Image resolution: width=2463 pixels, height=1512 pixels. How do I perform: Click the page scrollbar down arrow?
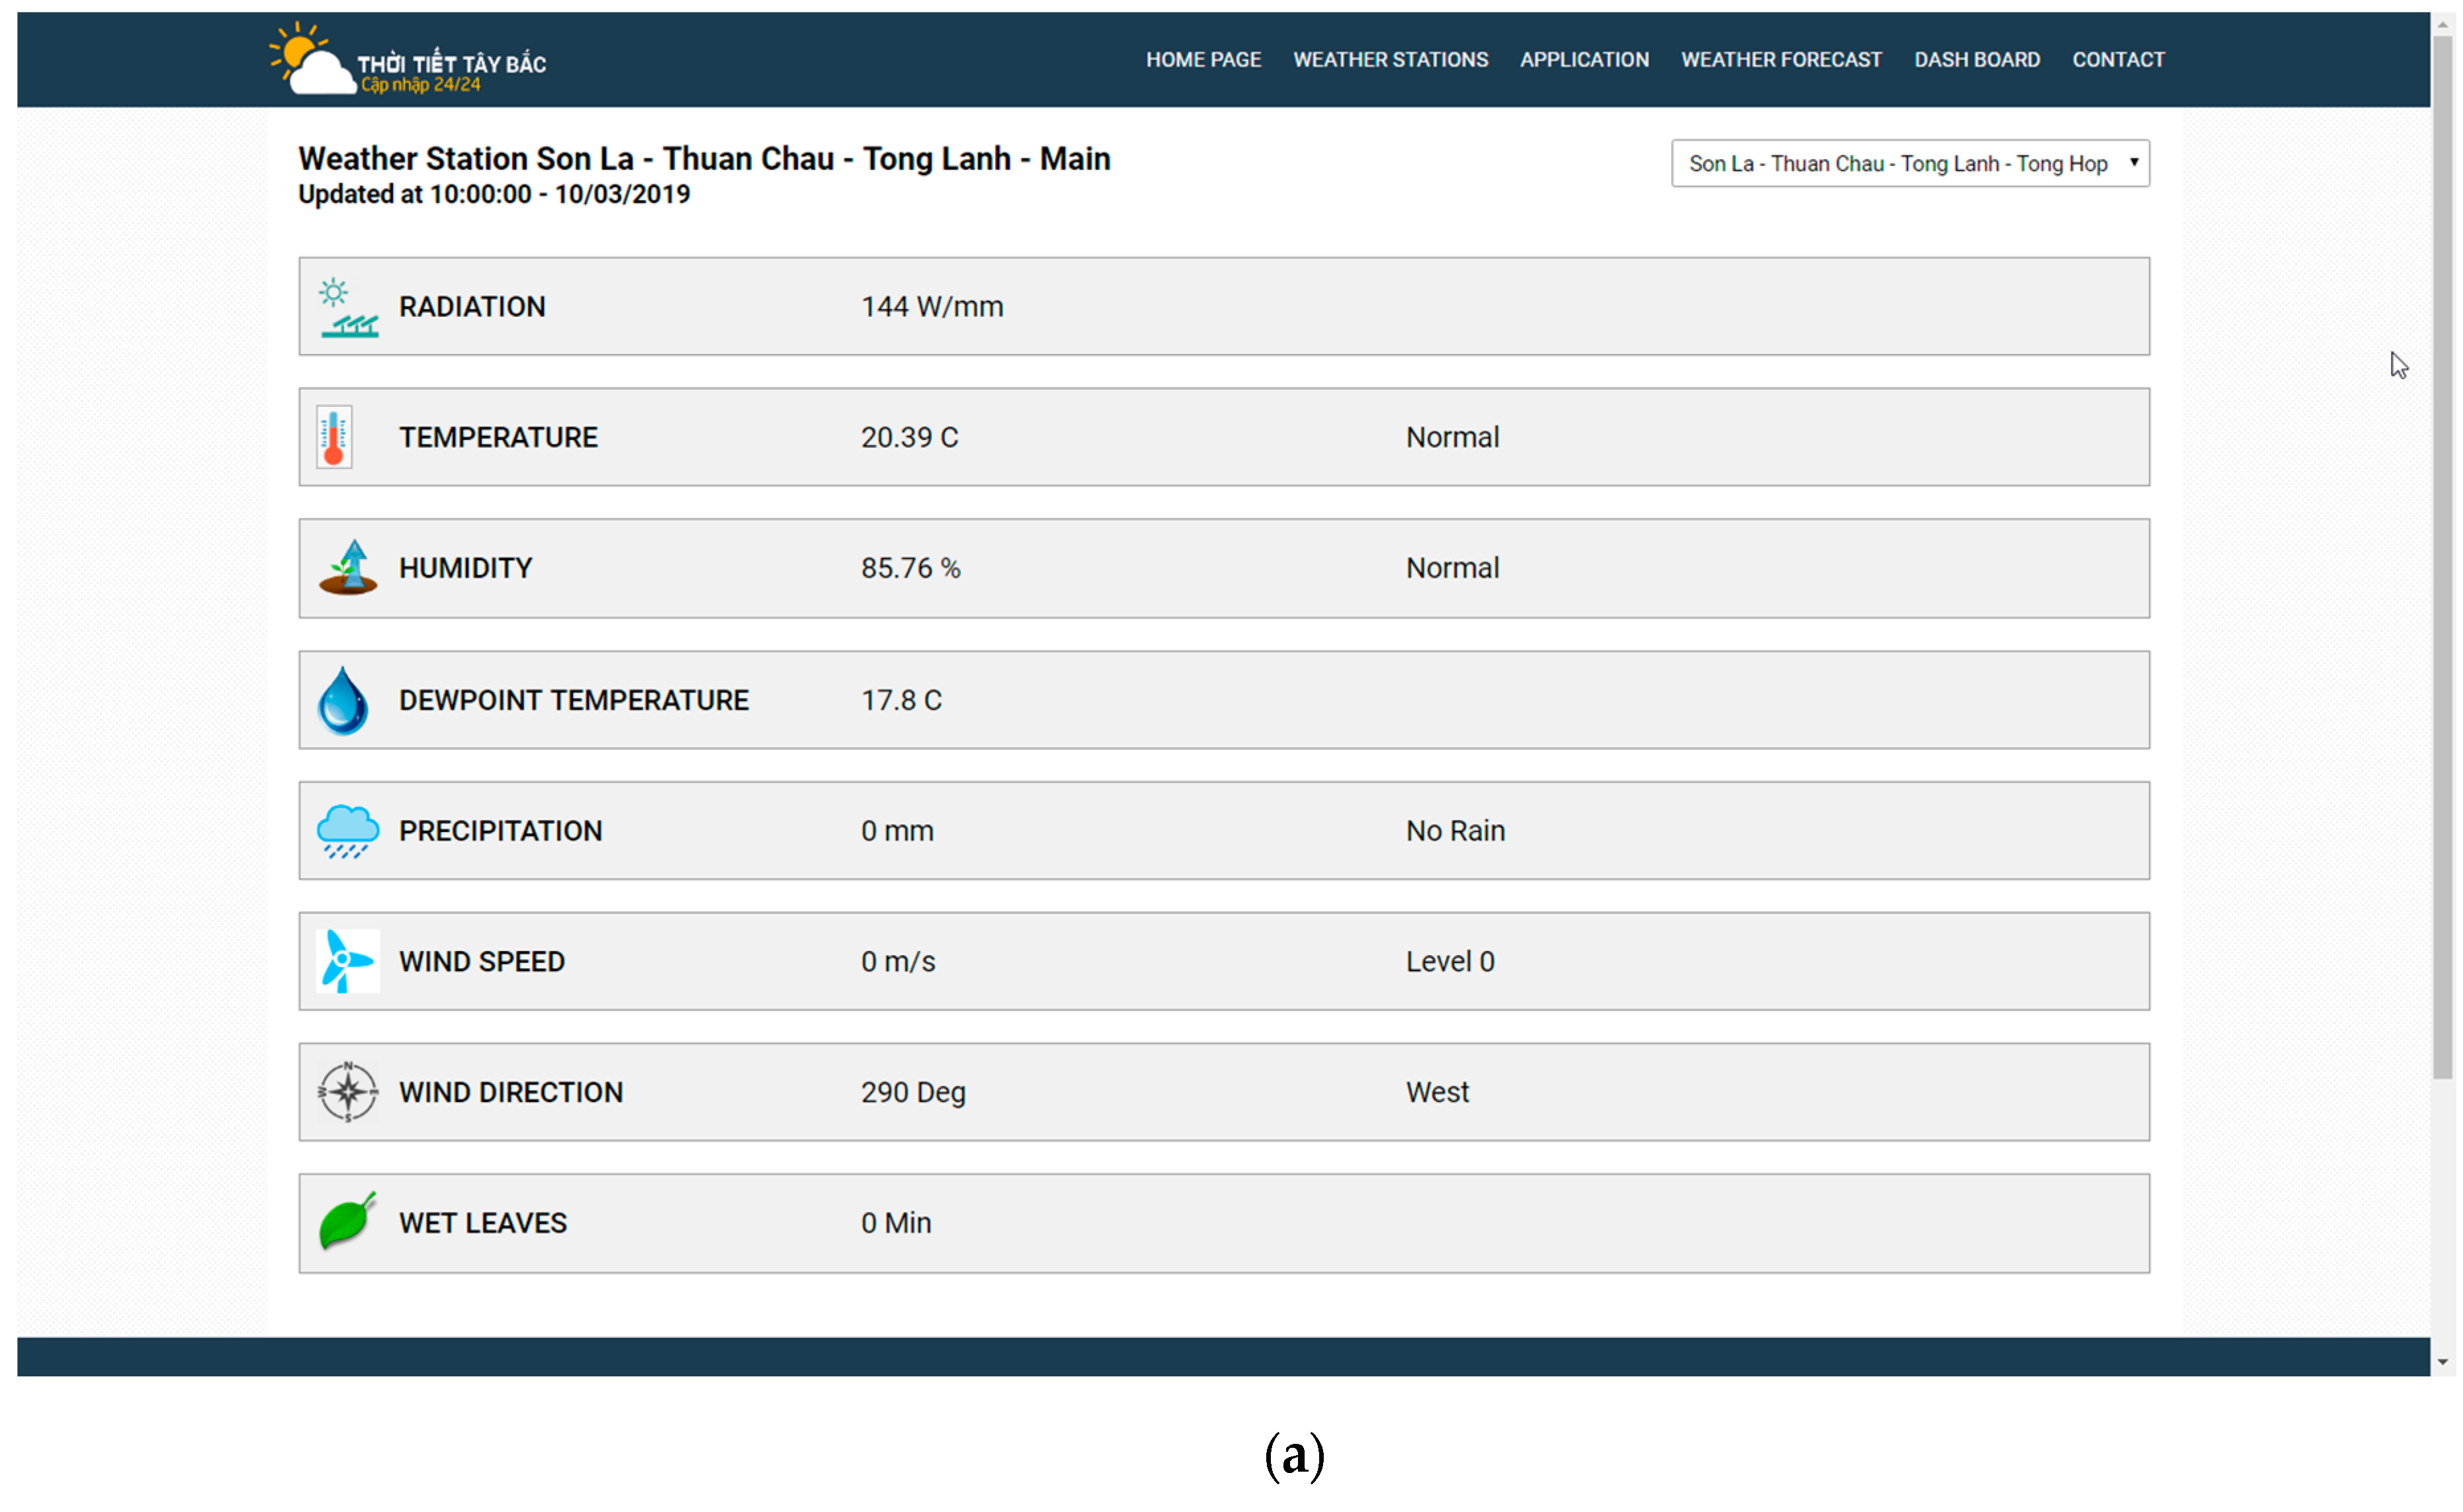pyautogui.click(x=2442, y=1362)
